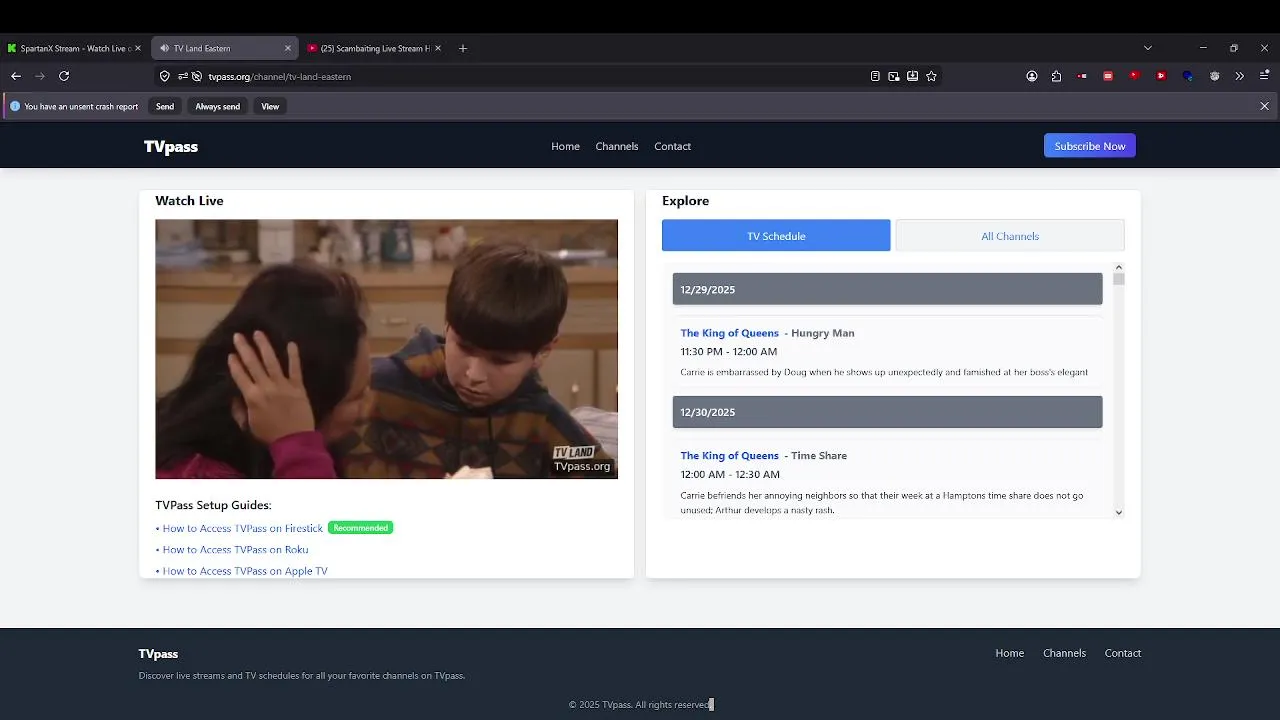Viewport: 1280px width, 720px height.
Task: Mute the TV Land Eastern tab audio icon
Action: point(165,48)
